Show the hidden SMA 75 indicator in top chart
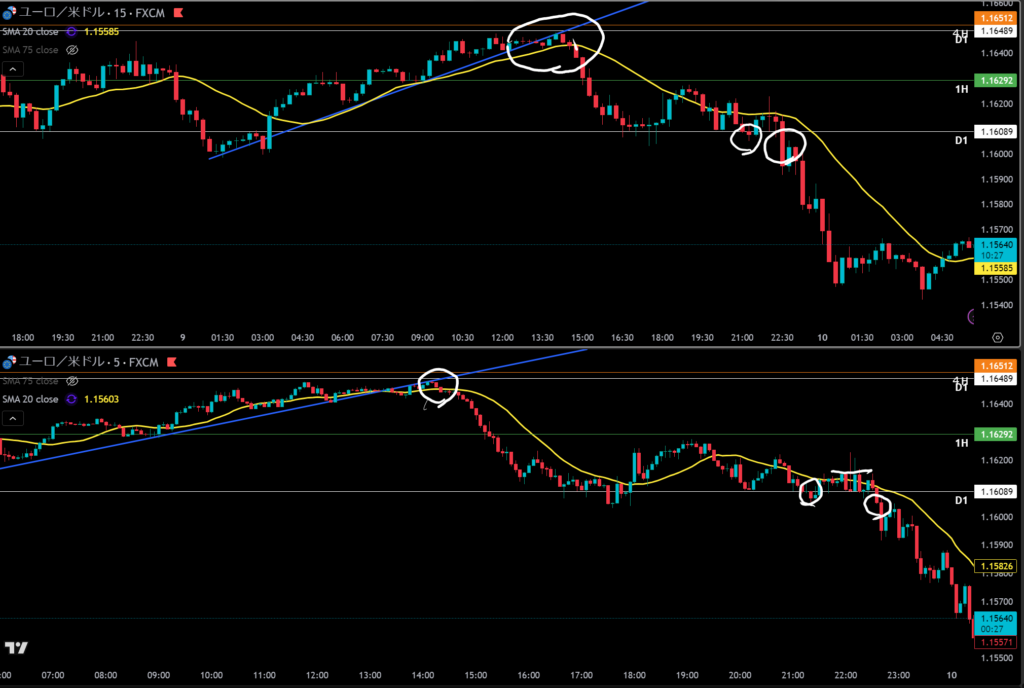 click(72, 49)
